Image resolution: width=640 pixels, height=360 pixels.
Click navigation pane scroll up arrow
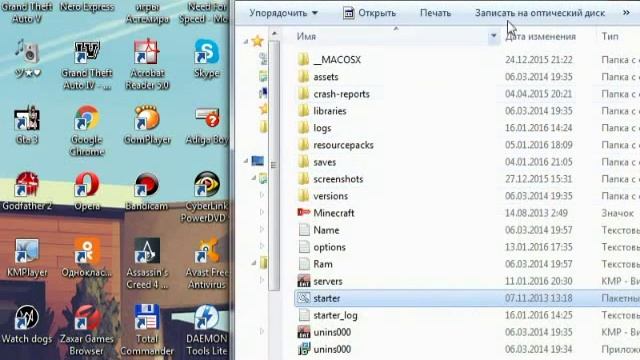(x=274, y=33)
